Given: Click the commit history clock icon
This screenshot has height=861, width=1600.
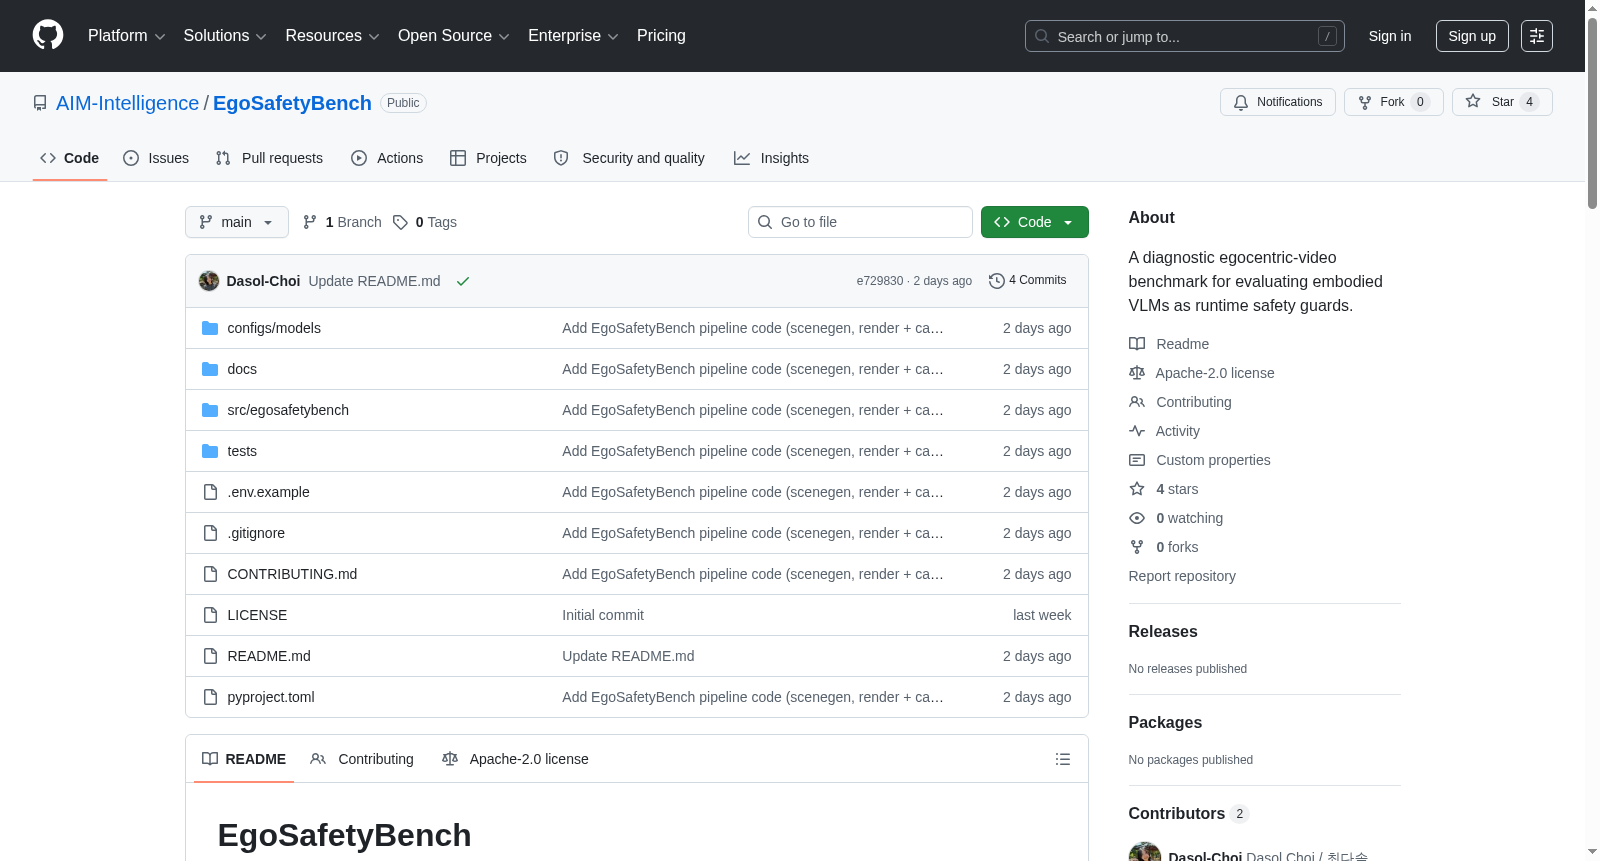Looking at the screenshot, I should tap(997, 281).
